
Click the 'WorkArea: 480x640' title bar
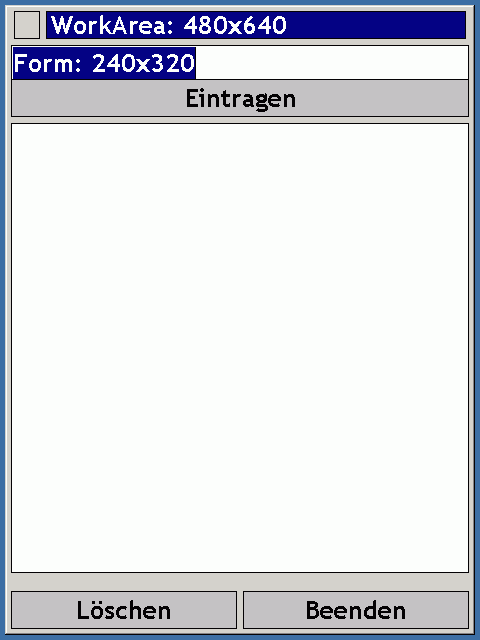[x=256, y=25]
